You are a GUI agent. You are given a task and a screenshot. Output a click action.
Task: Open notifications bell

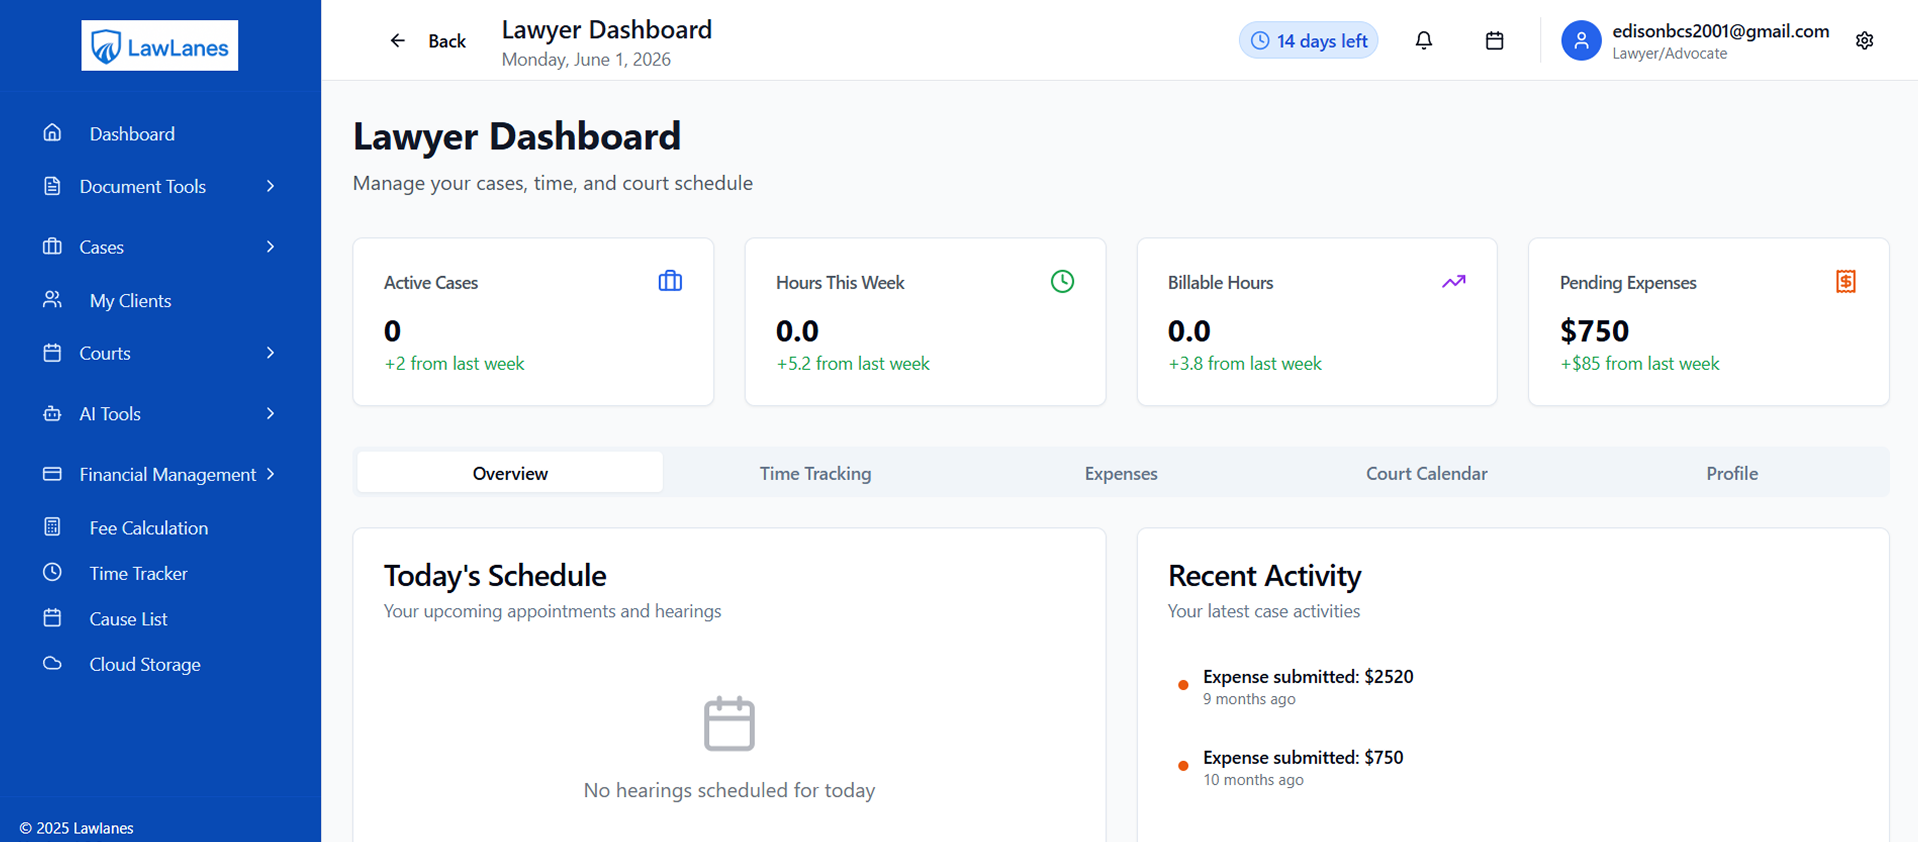(1424, 41)
